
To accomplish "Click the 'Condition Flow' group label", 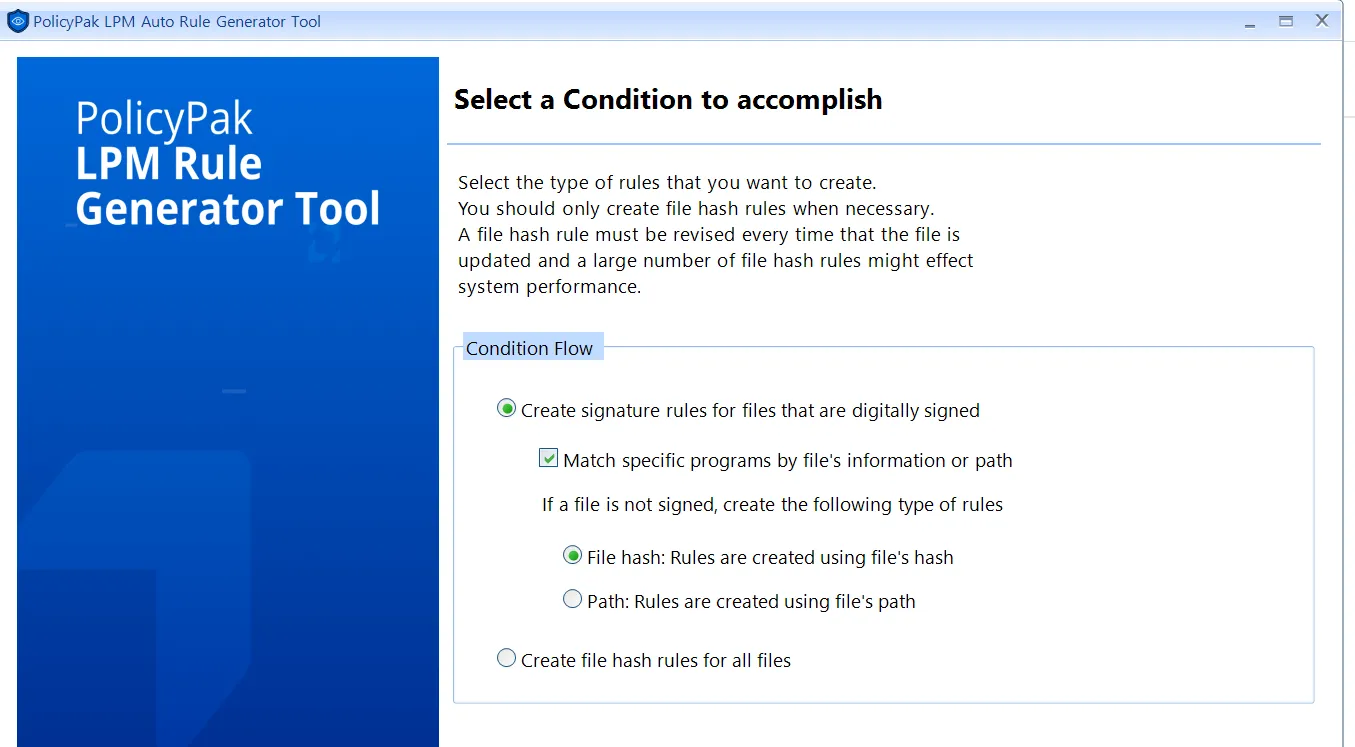I will tap(529, 347).
